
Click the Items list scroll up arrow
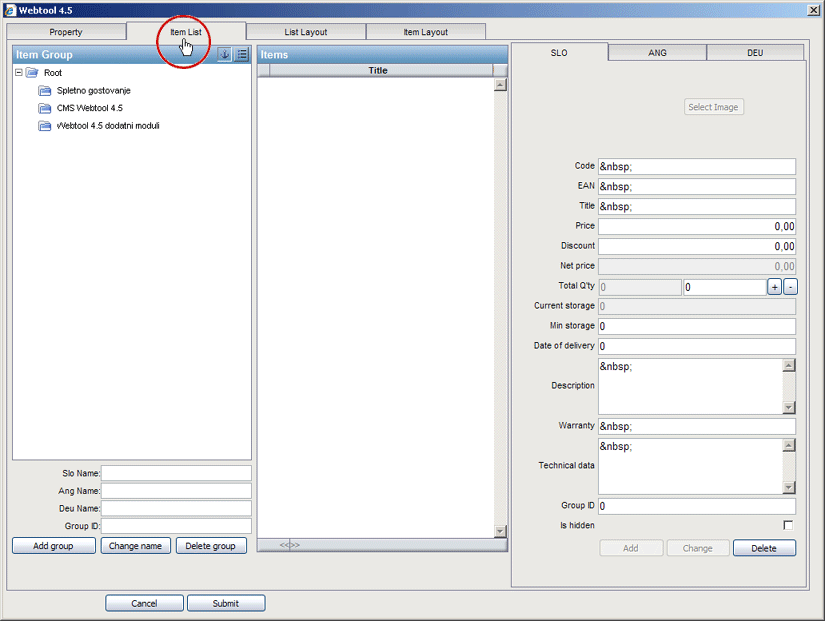tap(501, 86)
